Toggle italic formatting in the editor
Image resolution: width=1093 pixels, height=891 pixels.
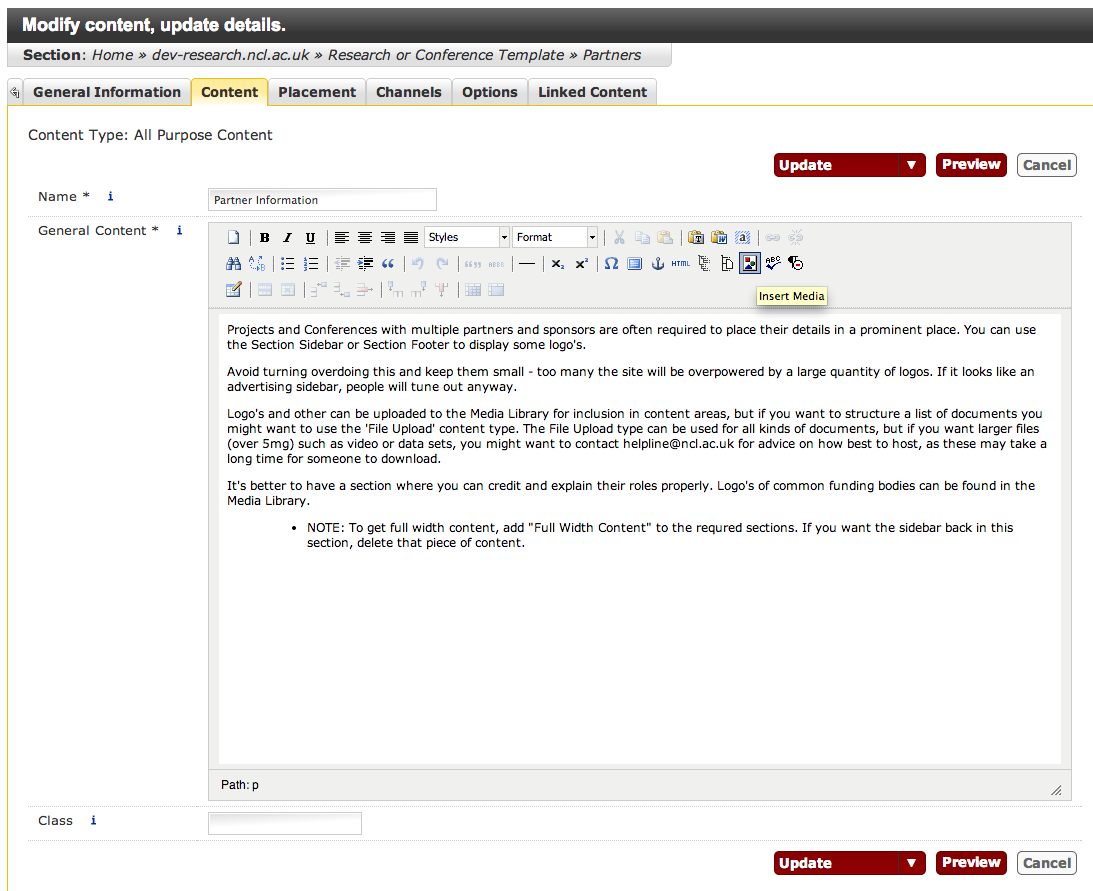pos(287,238)
